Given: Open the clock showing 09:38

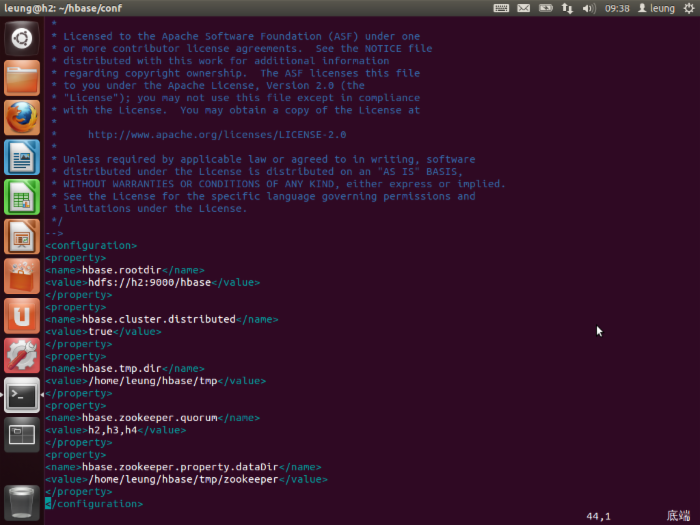Looking at the screenshot, I should [x=617, y=8].
